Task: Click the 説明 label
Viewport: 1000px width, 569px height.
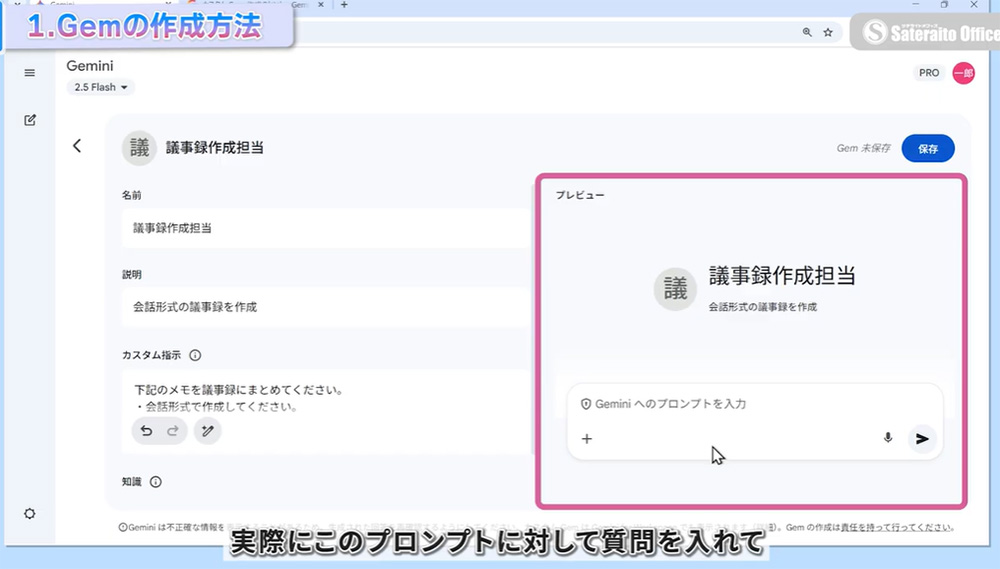Action: [x=131, y=274]
